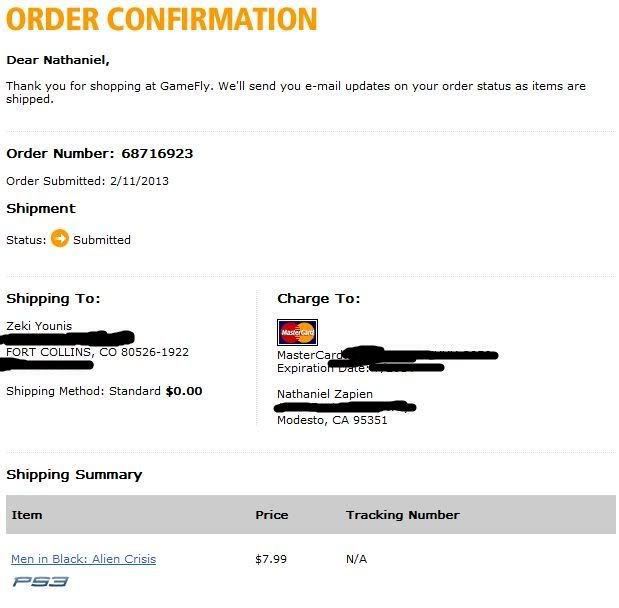Select the order number 68716923
619x608 pixels.
(x=157, y=154)
